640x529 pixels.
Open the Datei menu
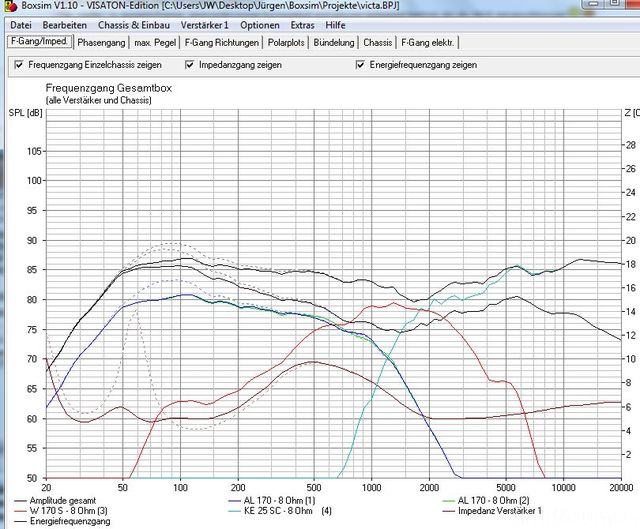coord(21,24)
